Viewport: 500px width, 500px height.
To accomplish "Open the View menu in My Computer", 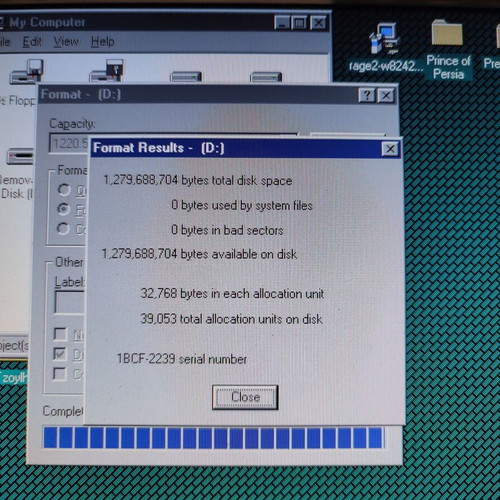I will (x=66, y=42).
